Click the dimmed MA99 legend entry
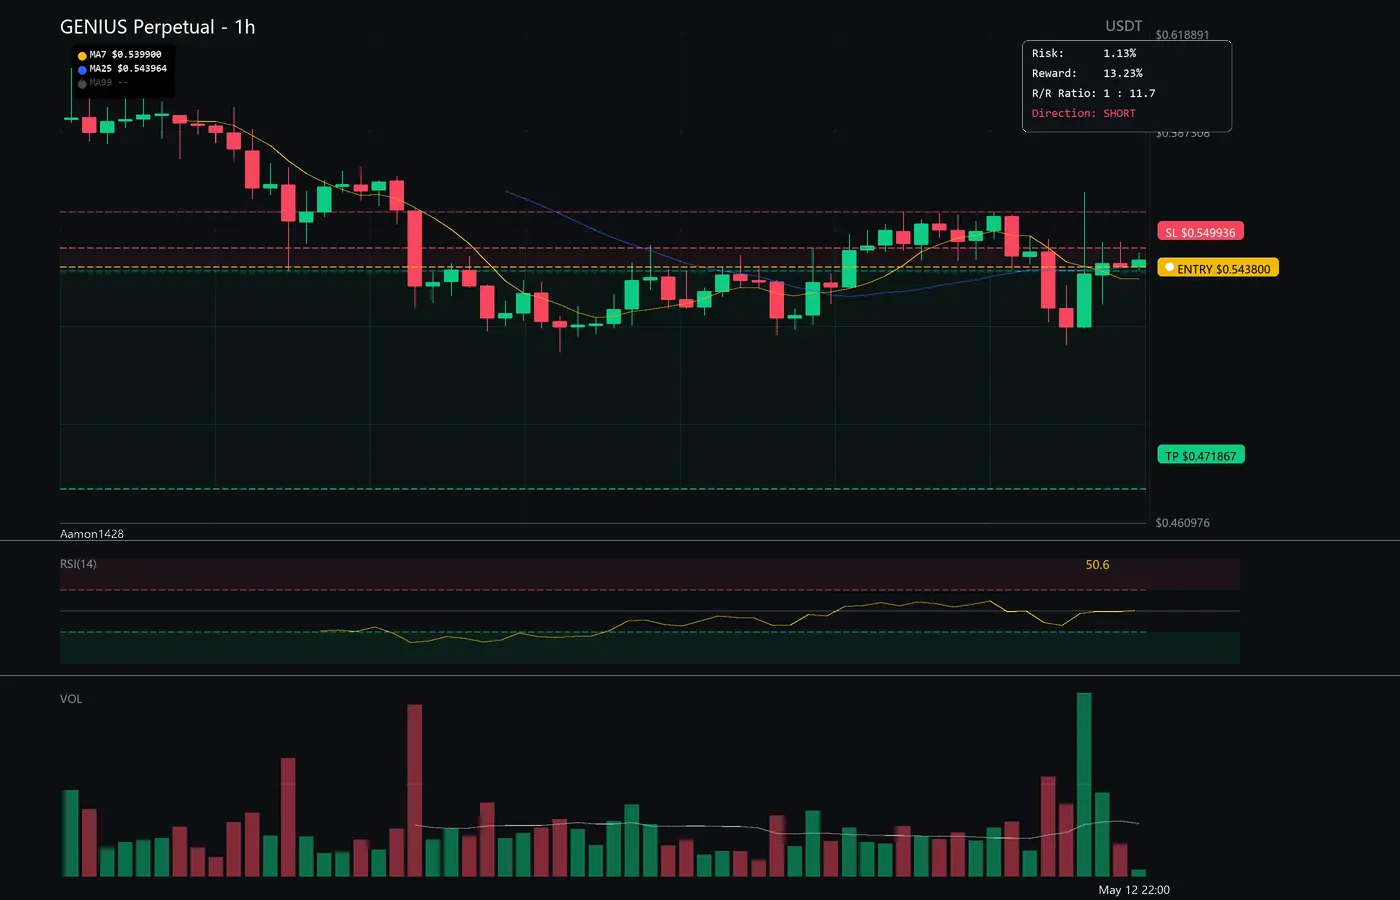The width and height of the screenshot is (1400, 900). pyautogui.click(x=103, y=83)
